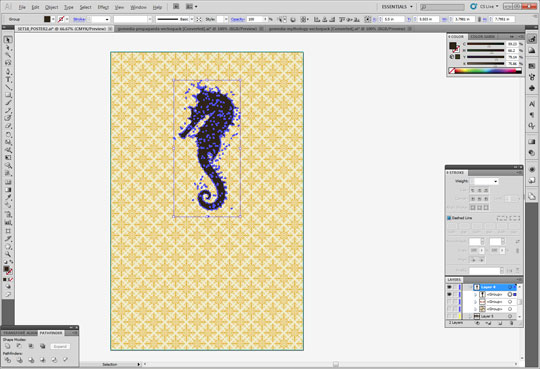The width and height of the screenshot is (540, 369).
Task: Select the Eyedropper tool
Action: (8, 197)
